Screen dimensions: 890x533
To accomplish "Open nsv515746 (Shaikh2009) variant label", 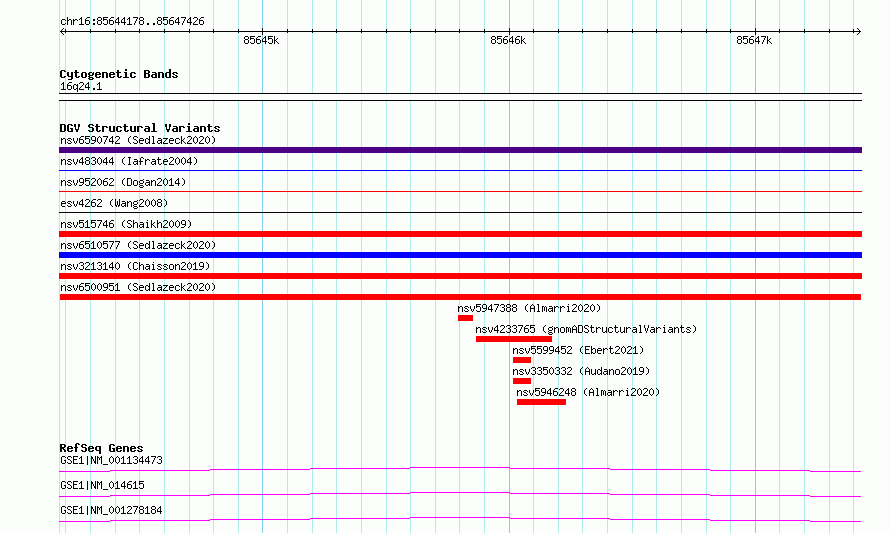I will coord(126,224).
